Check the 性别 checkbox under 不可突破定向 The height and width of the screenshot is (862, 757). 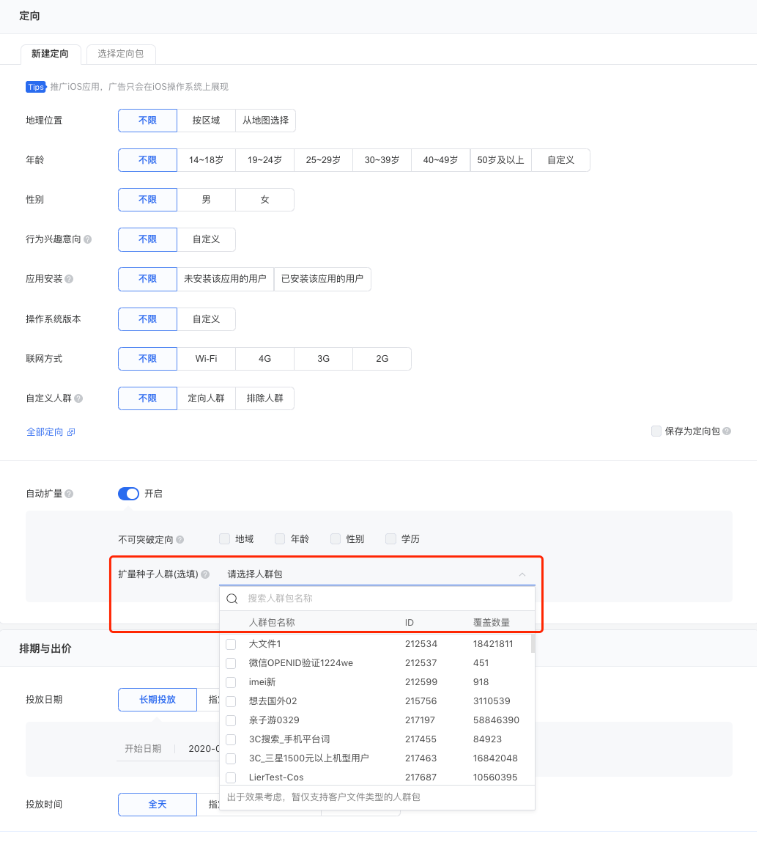(x=335, y=539)
